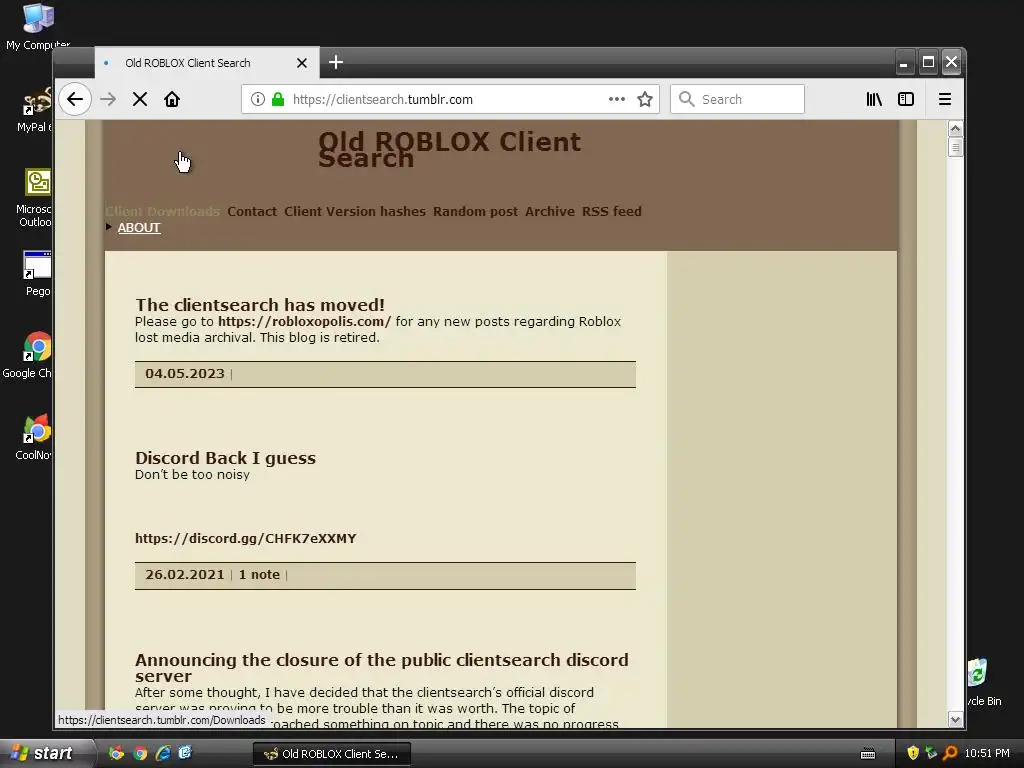Launch CoolNovo from the quick launch bar
This screenshot has width=1024, height=768.
(x=116, y=753)
